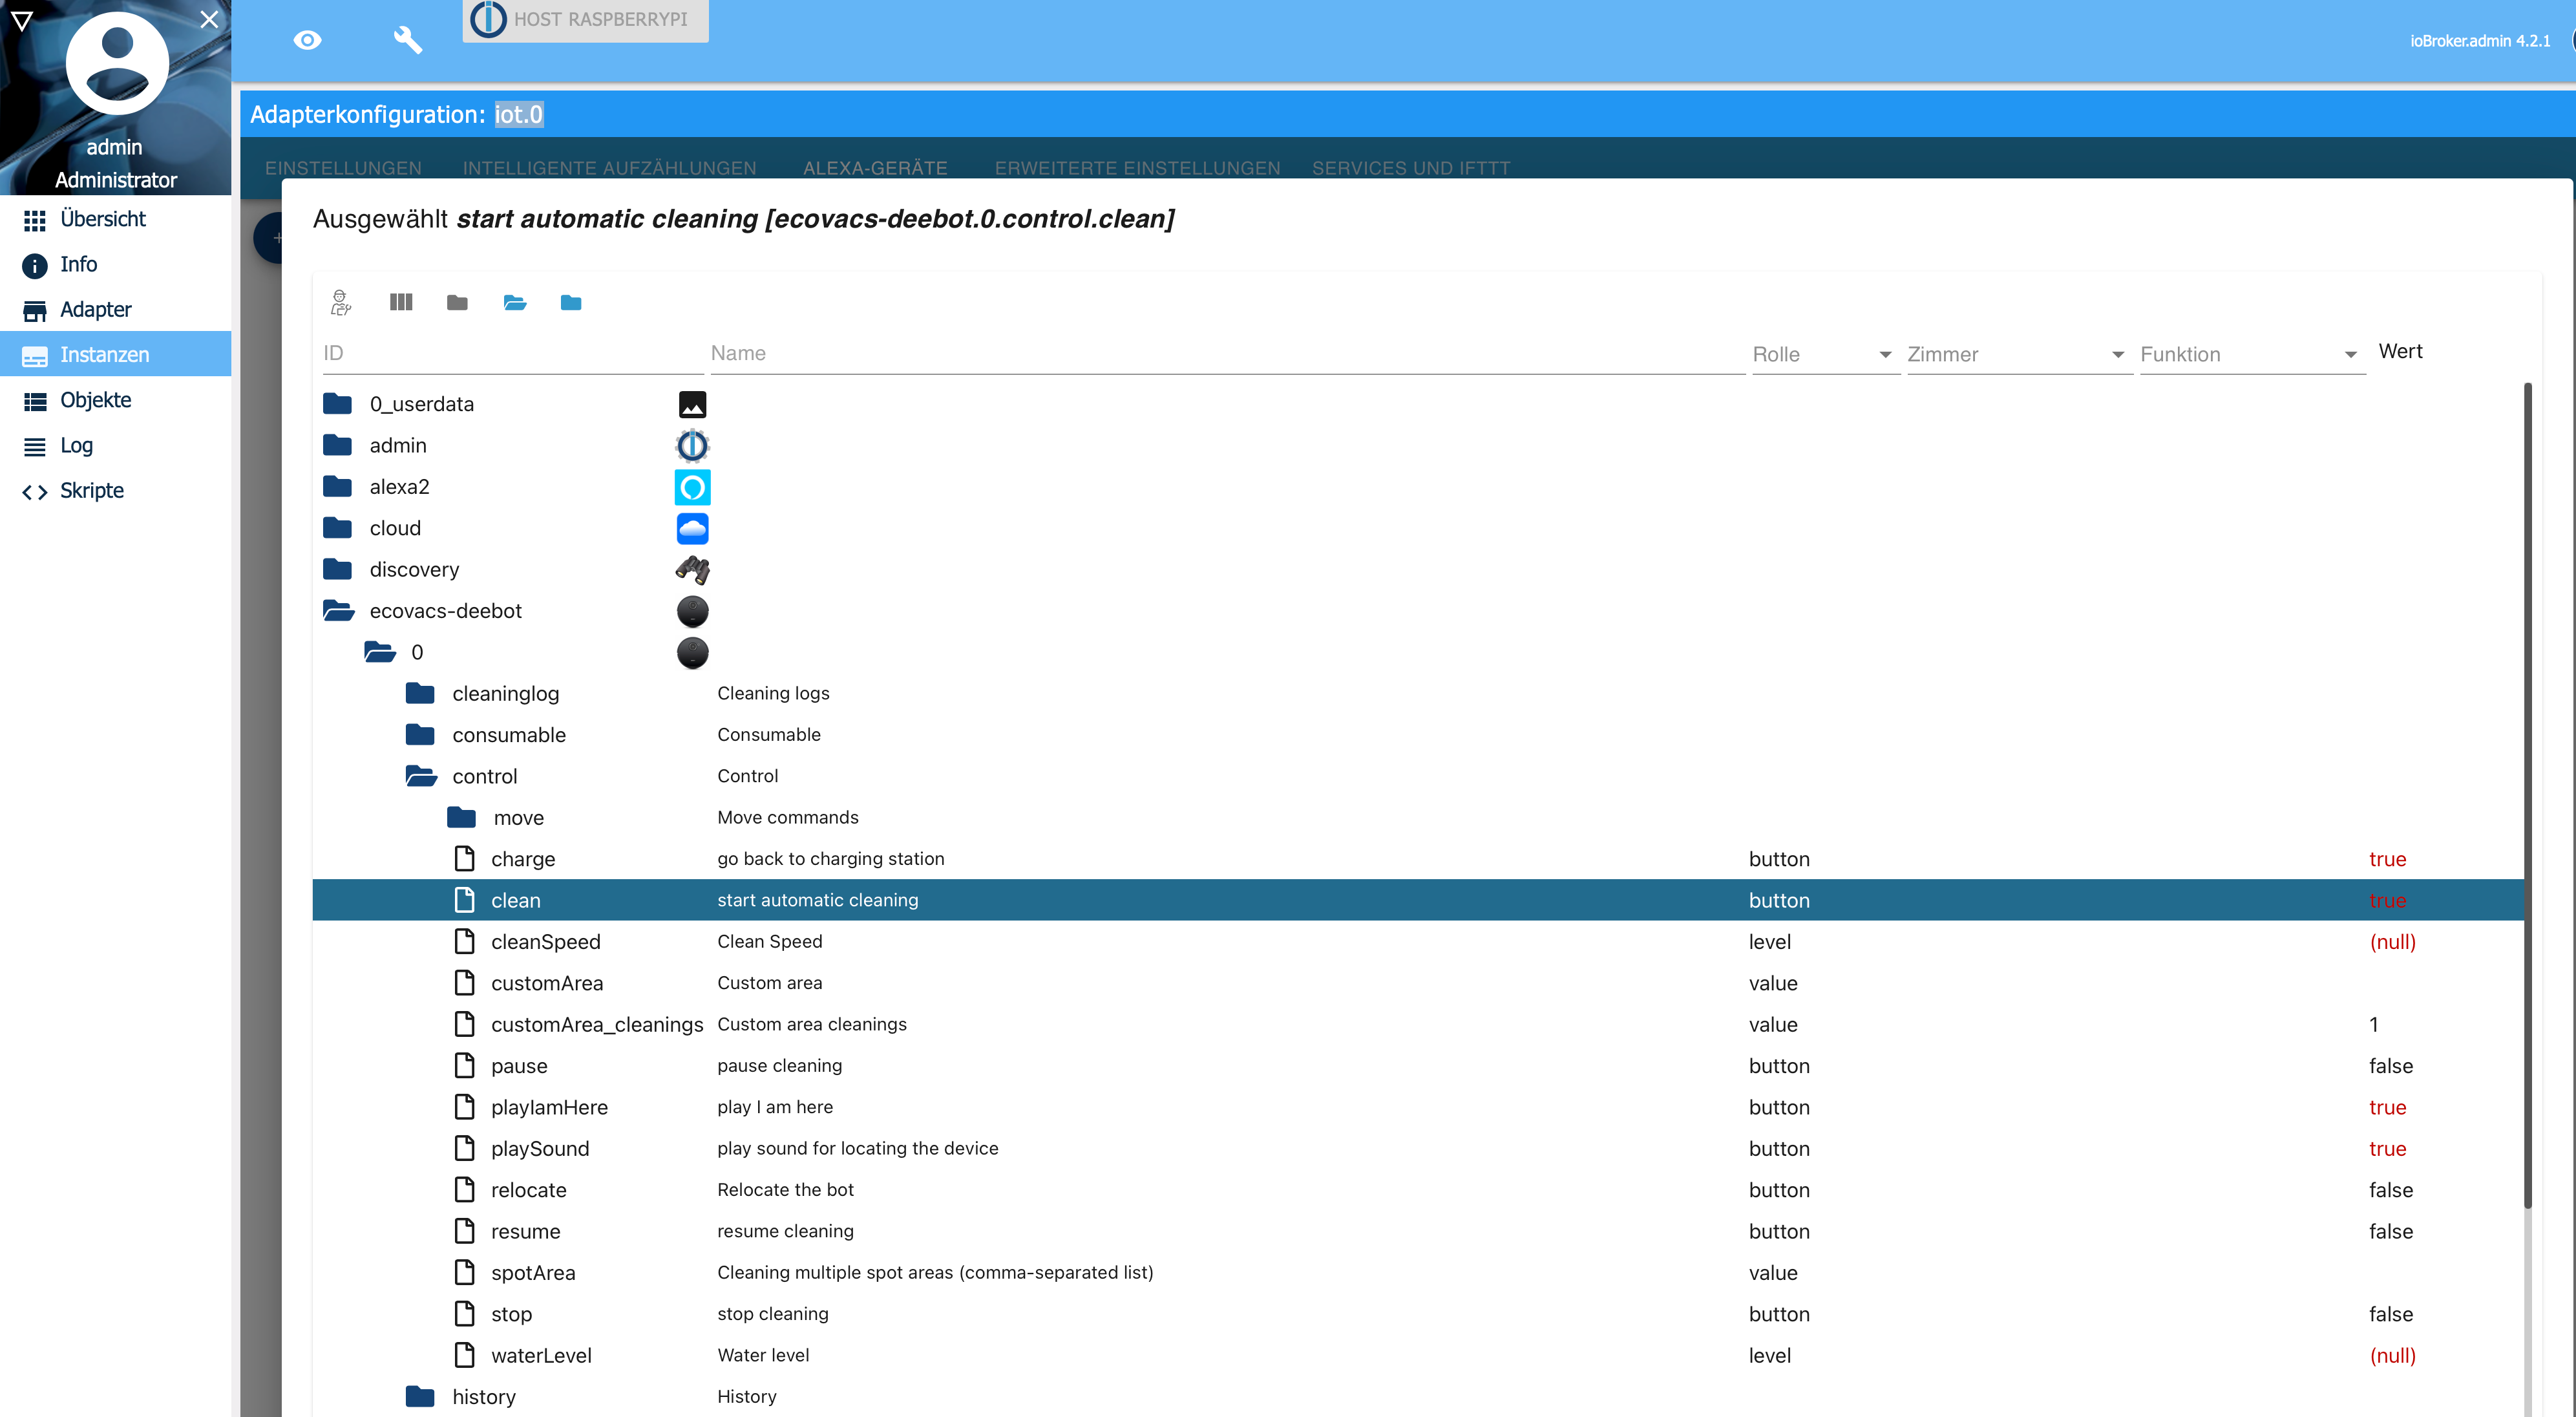This screenshot has height=1417, width=2576.
Task: Open Objekte in the sidebar menu
Action: tap(96, 400)
